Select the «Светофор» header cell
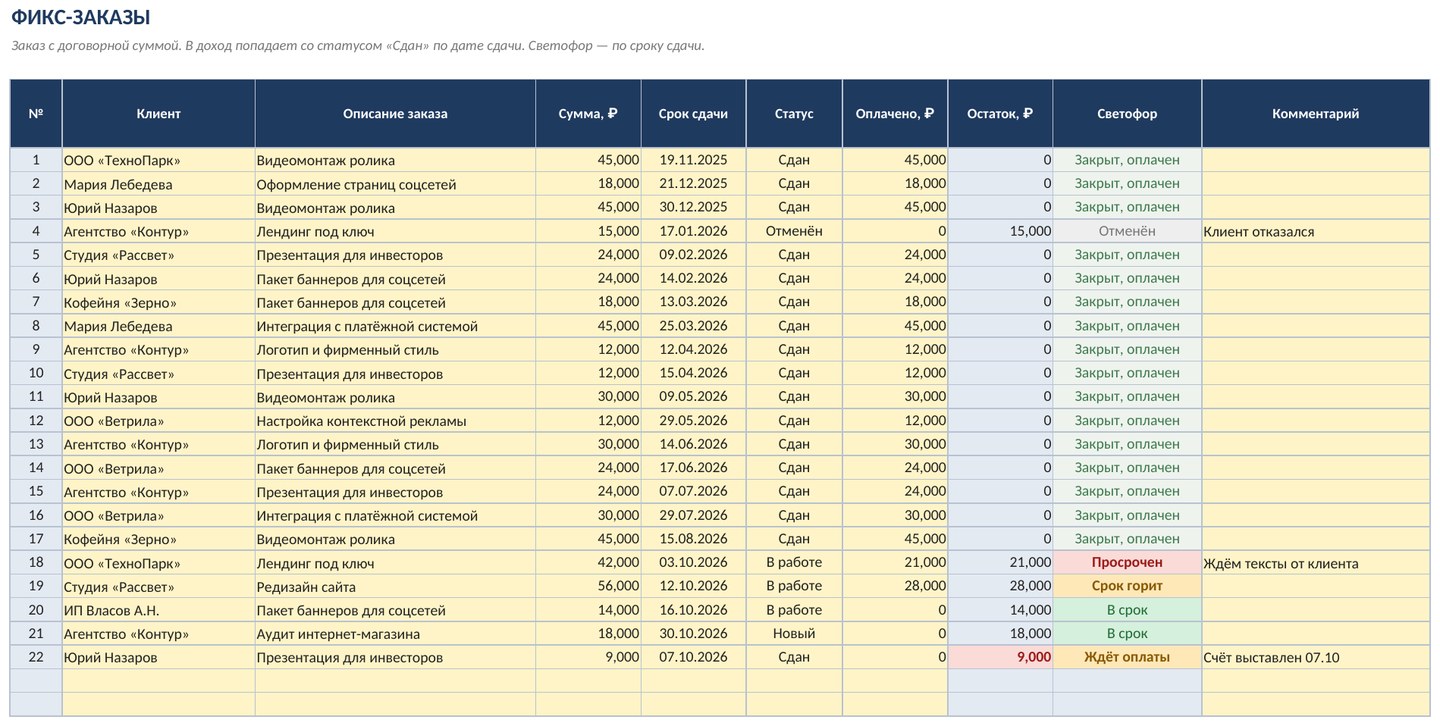Image resolution: width=1440 pixels, height=726 pixels. (1127, 114)
